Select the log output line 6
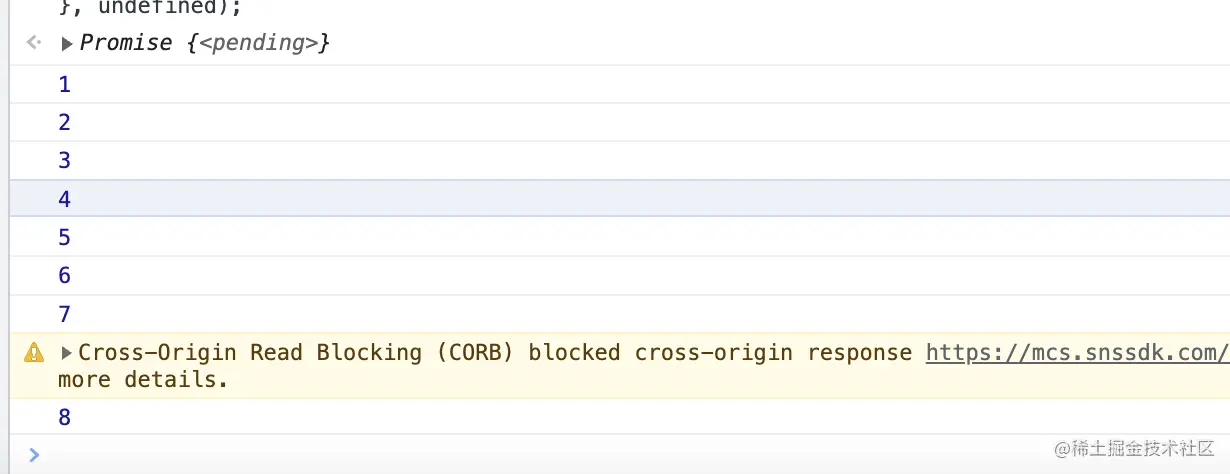Viewport: 1230px width, 474px height. [619, 275]
